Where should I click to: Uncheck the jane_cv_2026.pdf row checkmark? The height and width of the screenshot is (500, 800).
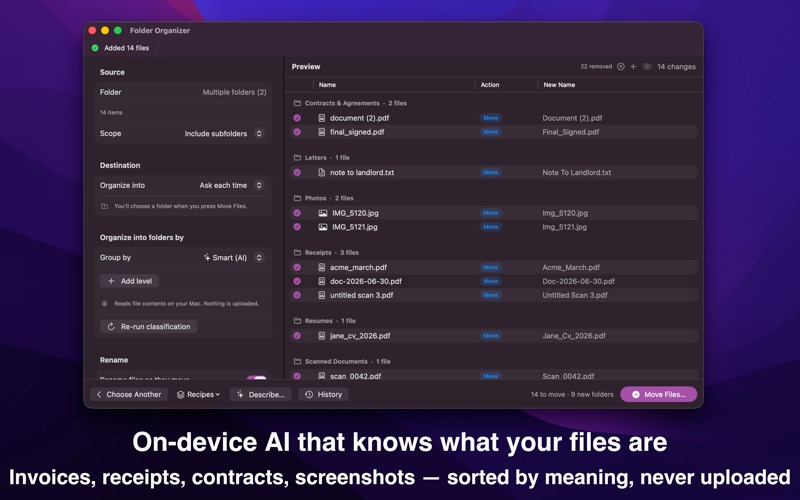297,336
